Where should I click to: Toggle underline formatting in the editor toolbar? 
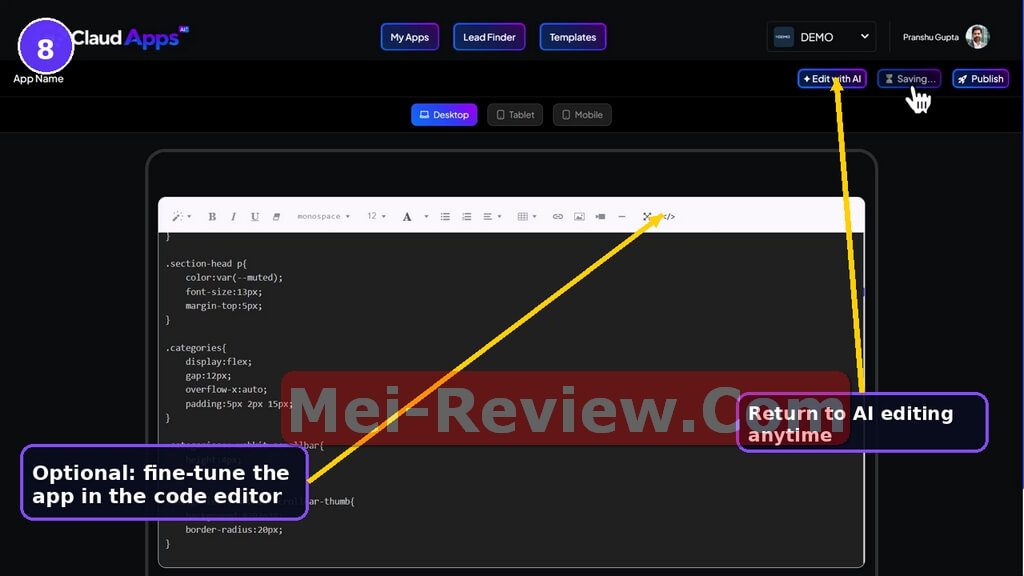click(x=255, y=216)
